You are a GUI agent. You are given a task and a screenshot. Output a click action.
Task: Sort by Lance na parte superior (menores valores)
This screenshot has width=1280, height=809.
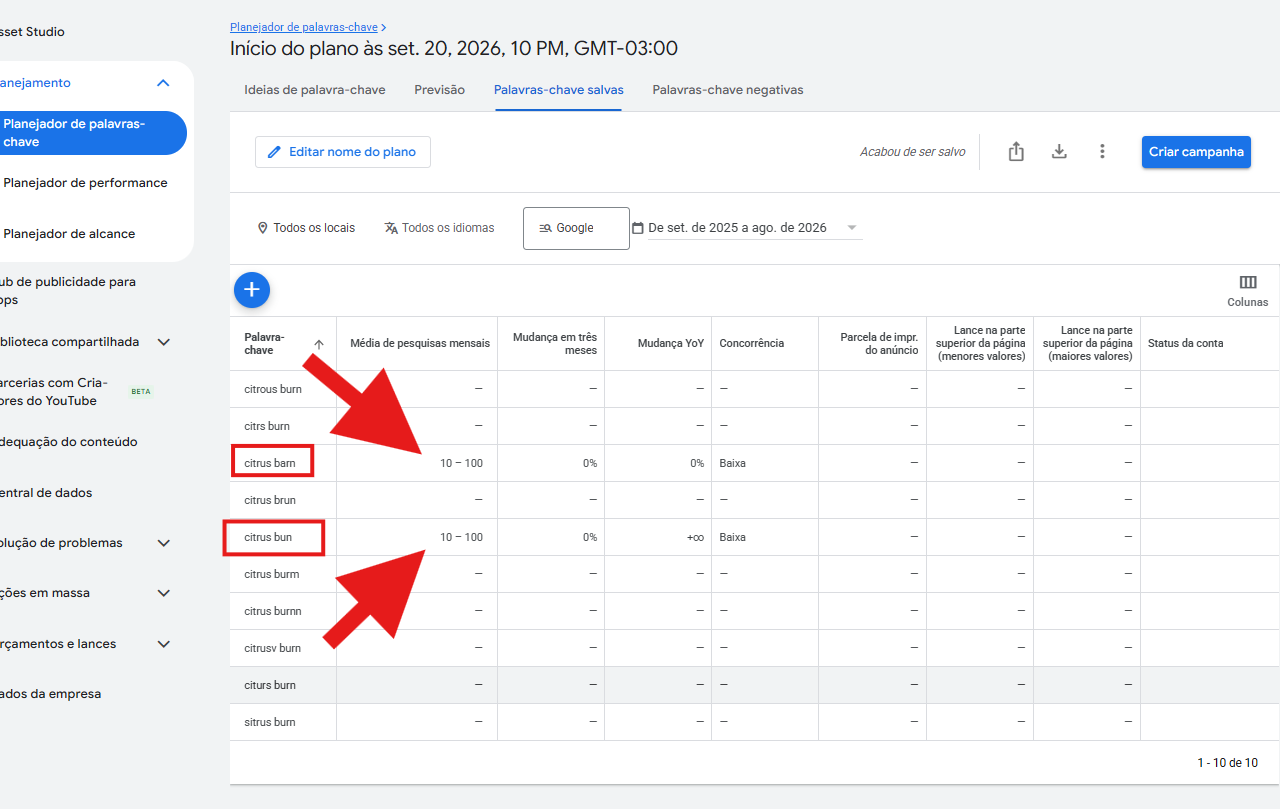click(980, 343)
